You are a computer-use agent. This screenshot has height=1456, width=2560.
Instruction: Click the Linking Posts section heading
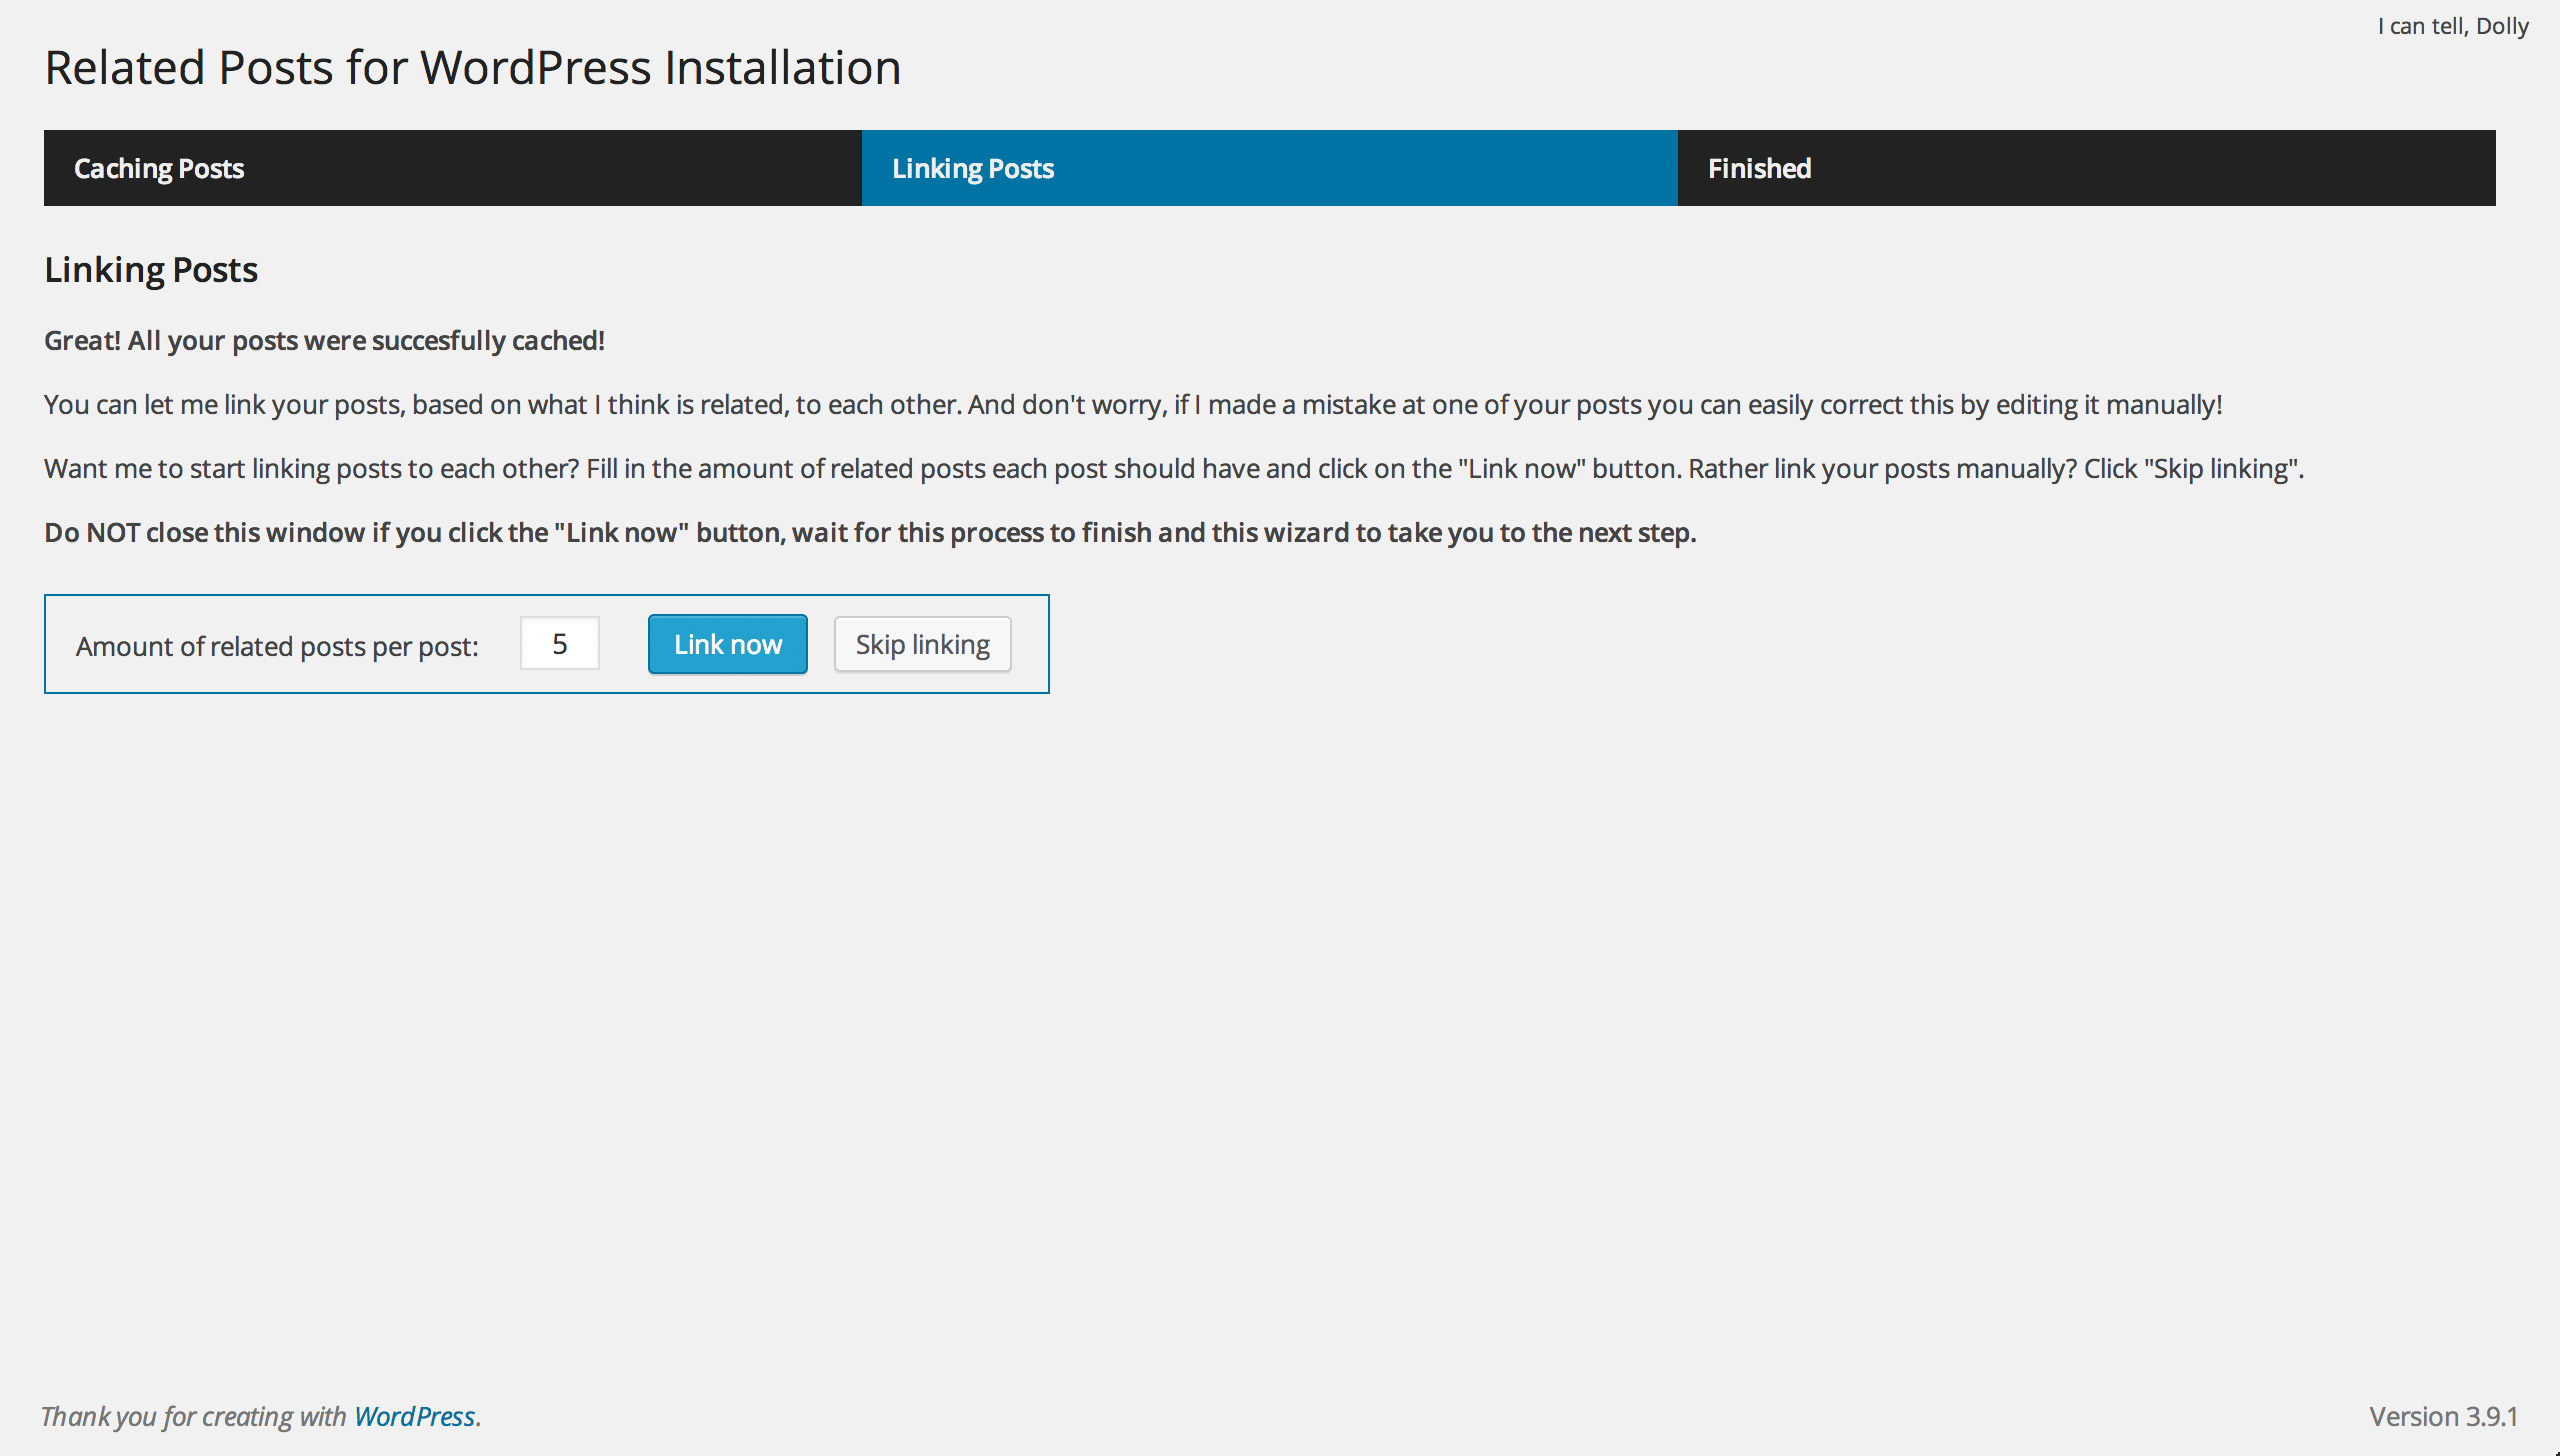151,270
